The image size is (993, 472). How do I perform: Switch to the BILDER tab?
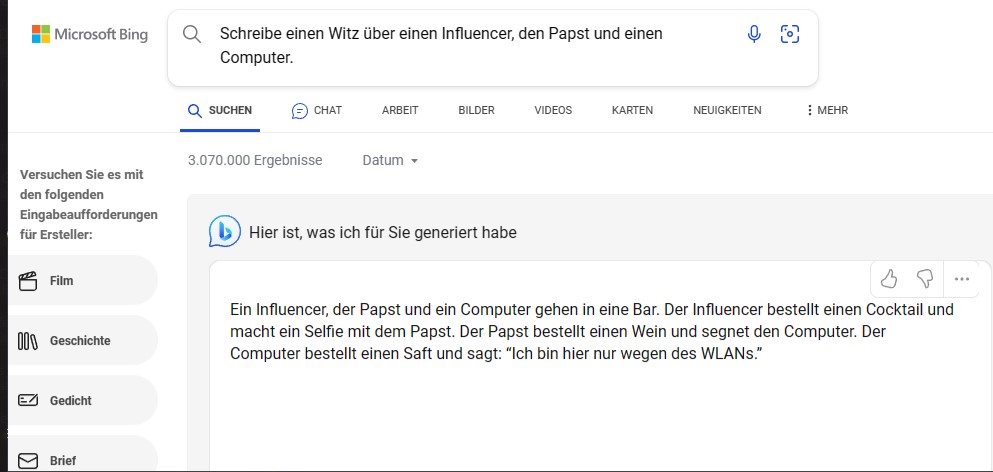click(476, 110)
